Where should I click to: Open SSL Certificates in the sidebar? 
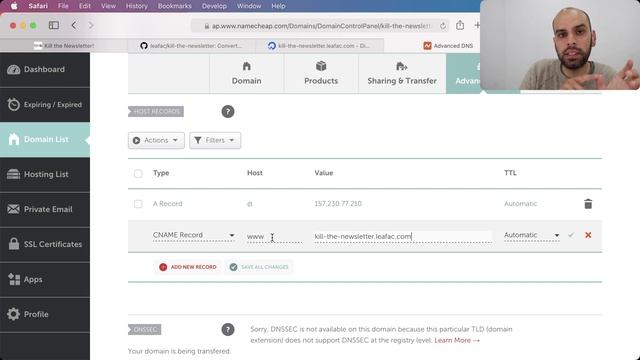click(45, 244)
